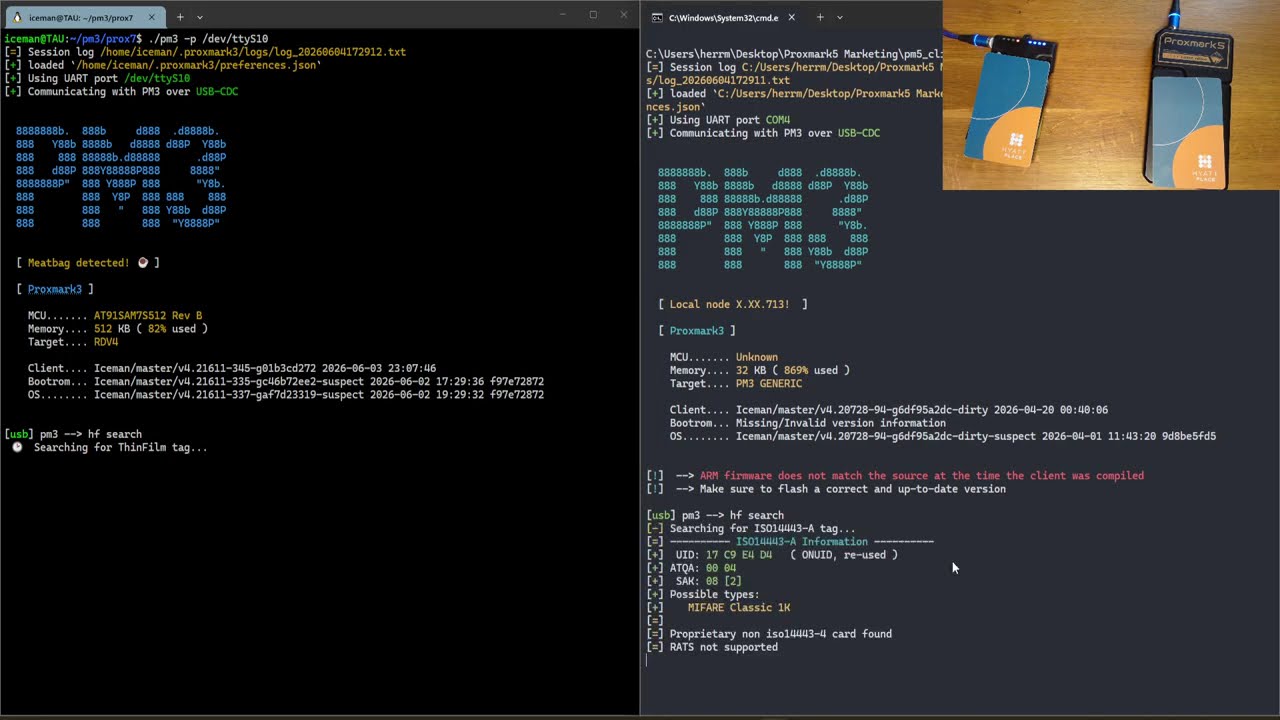This screenshot has height=720, width=1280.
Task: Open the Proxmark3 link in the left terminal
Action: [54, 289]
